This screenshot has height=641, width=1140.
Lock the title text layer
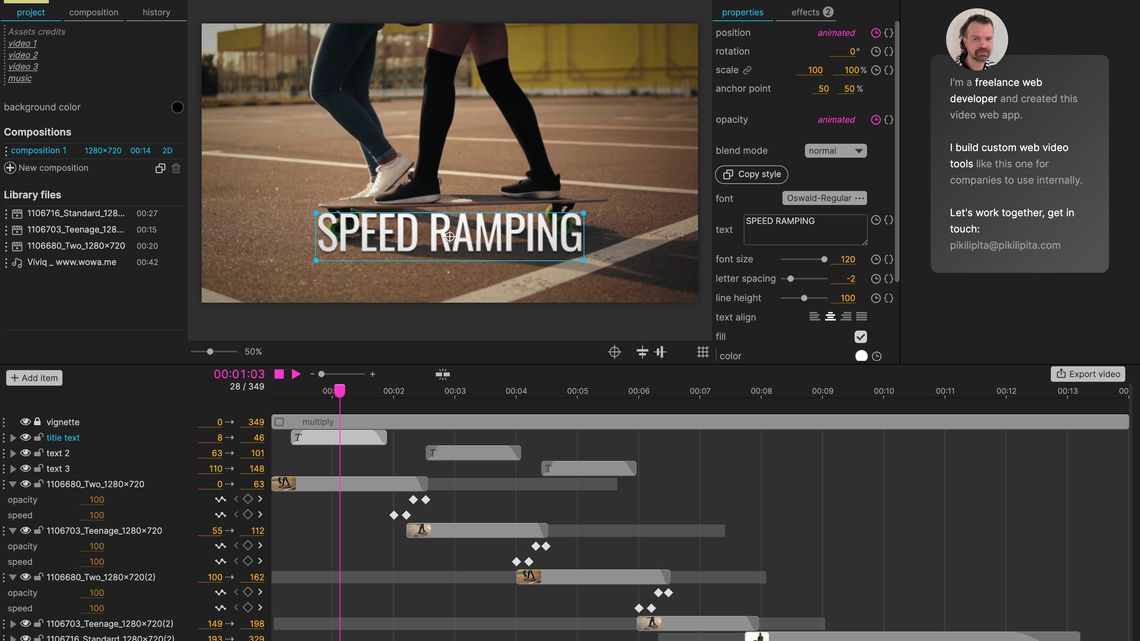[39, 438]
